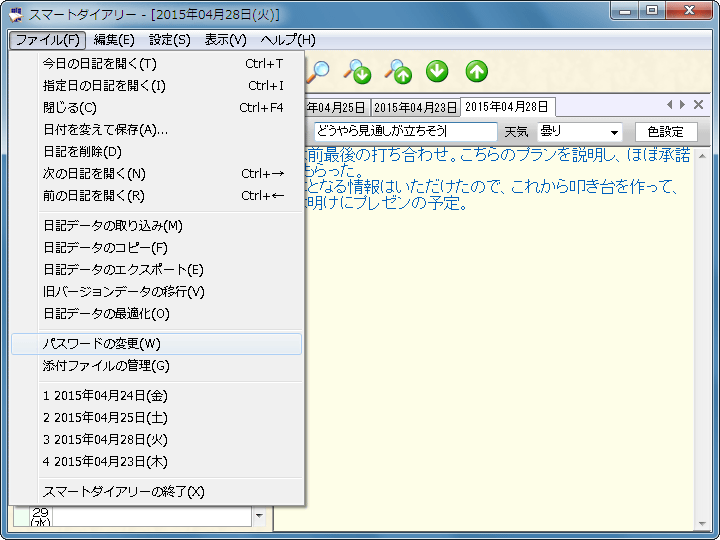Click the tab scroll-left arrow
Screen dimensions: 720x540
click(669, 105)
